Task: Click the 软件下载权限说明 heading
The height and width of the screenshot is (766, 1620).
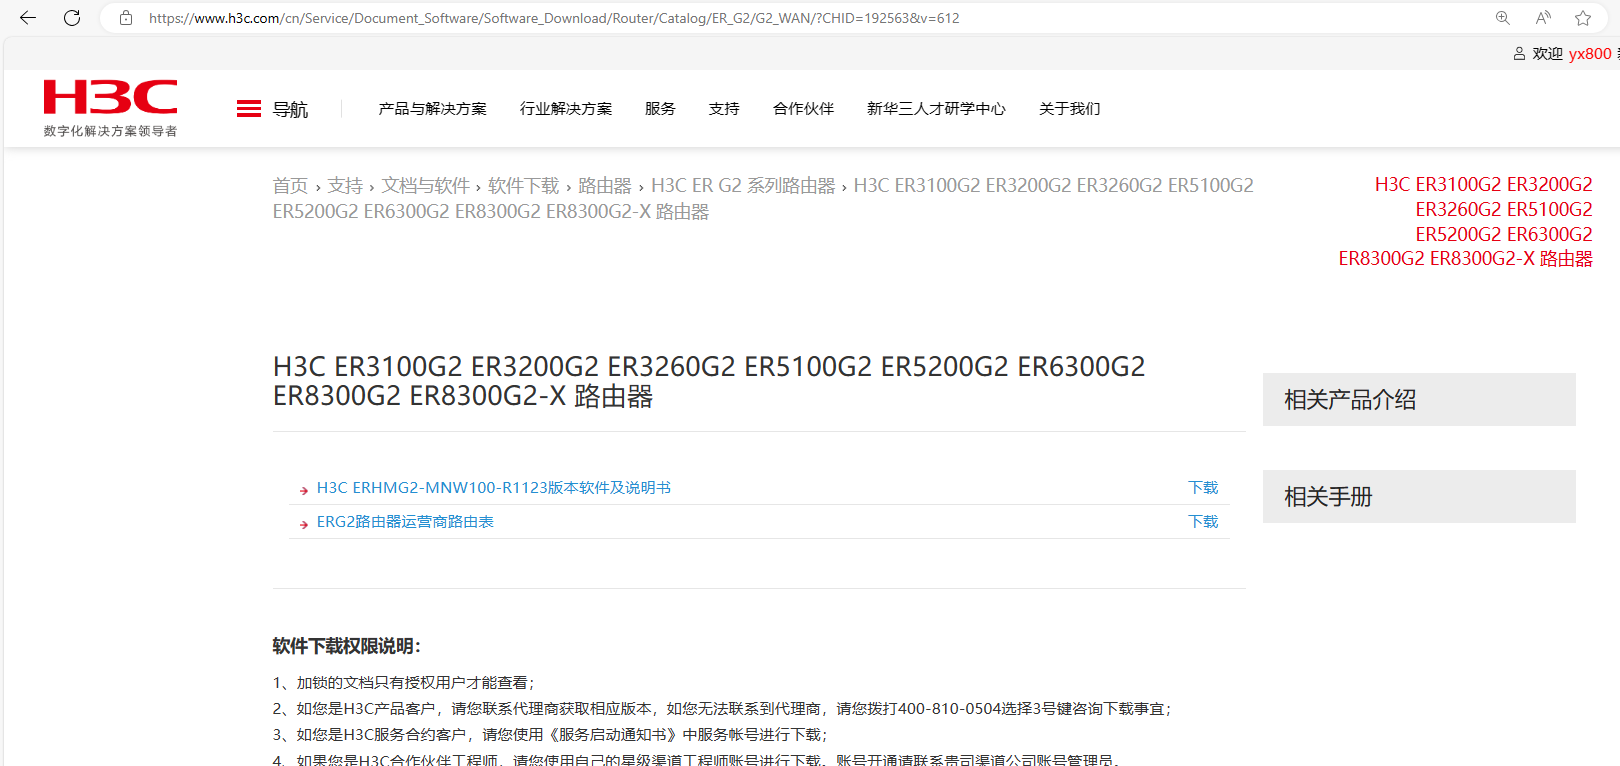Action: [346, 646]
